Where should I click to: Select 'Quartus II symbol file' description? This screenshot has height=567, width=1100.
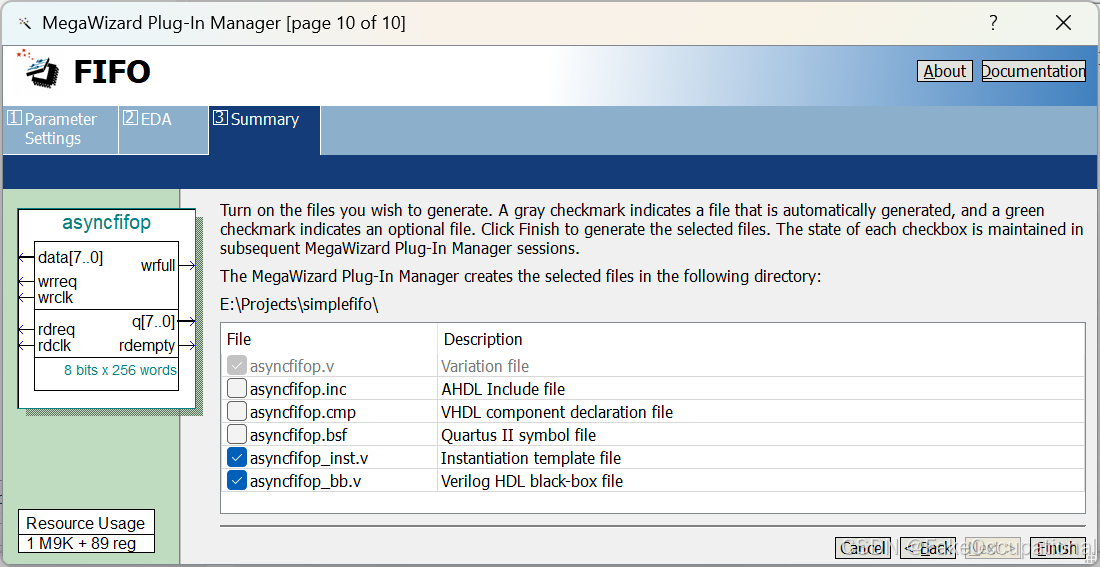coord(518,435)
